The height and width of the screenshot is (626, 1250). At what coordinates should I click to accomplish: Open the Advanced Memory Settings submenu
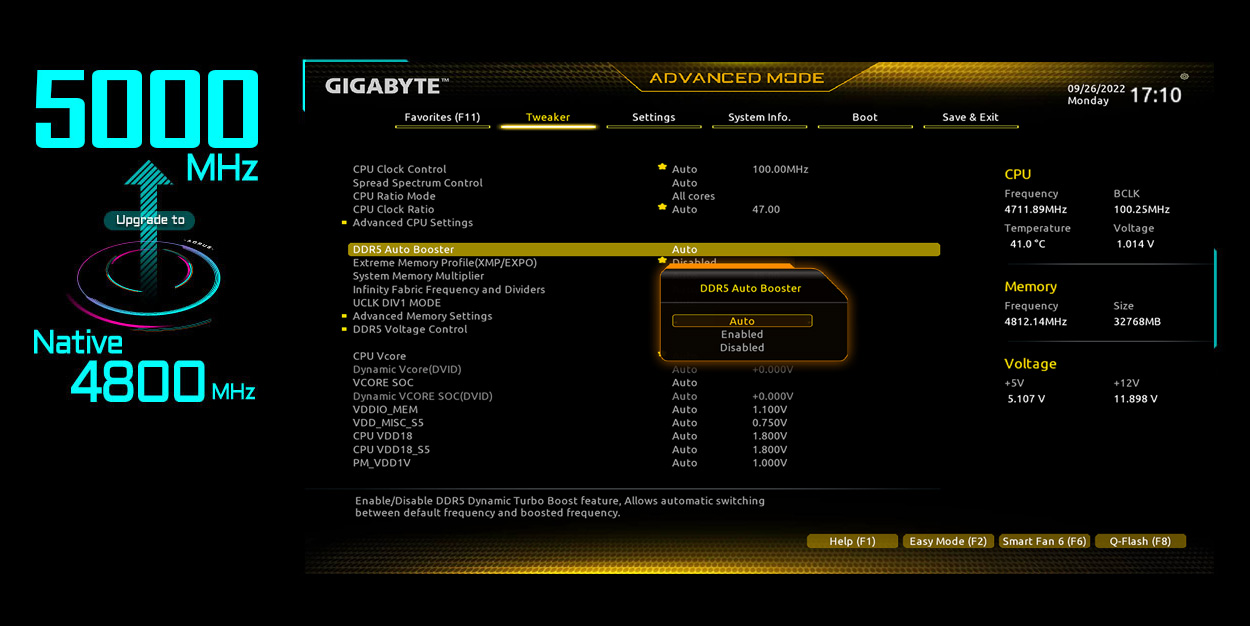(x=422, y=316)
